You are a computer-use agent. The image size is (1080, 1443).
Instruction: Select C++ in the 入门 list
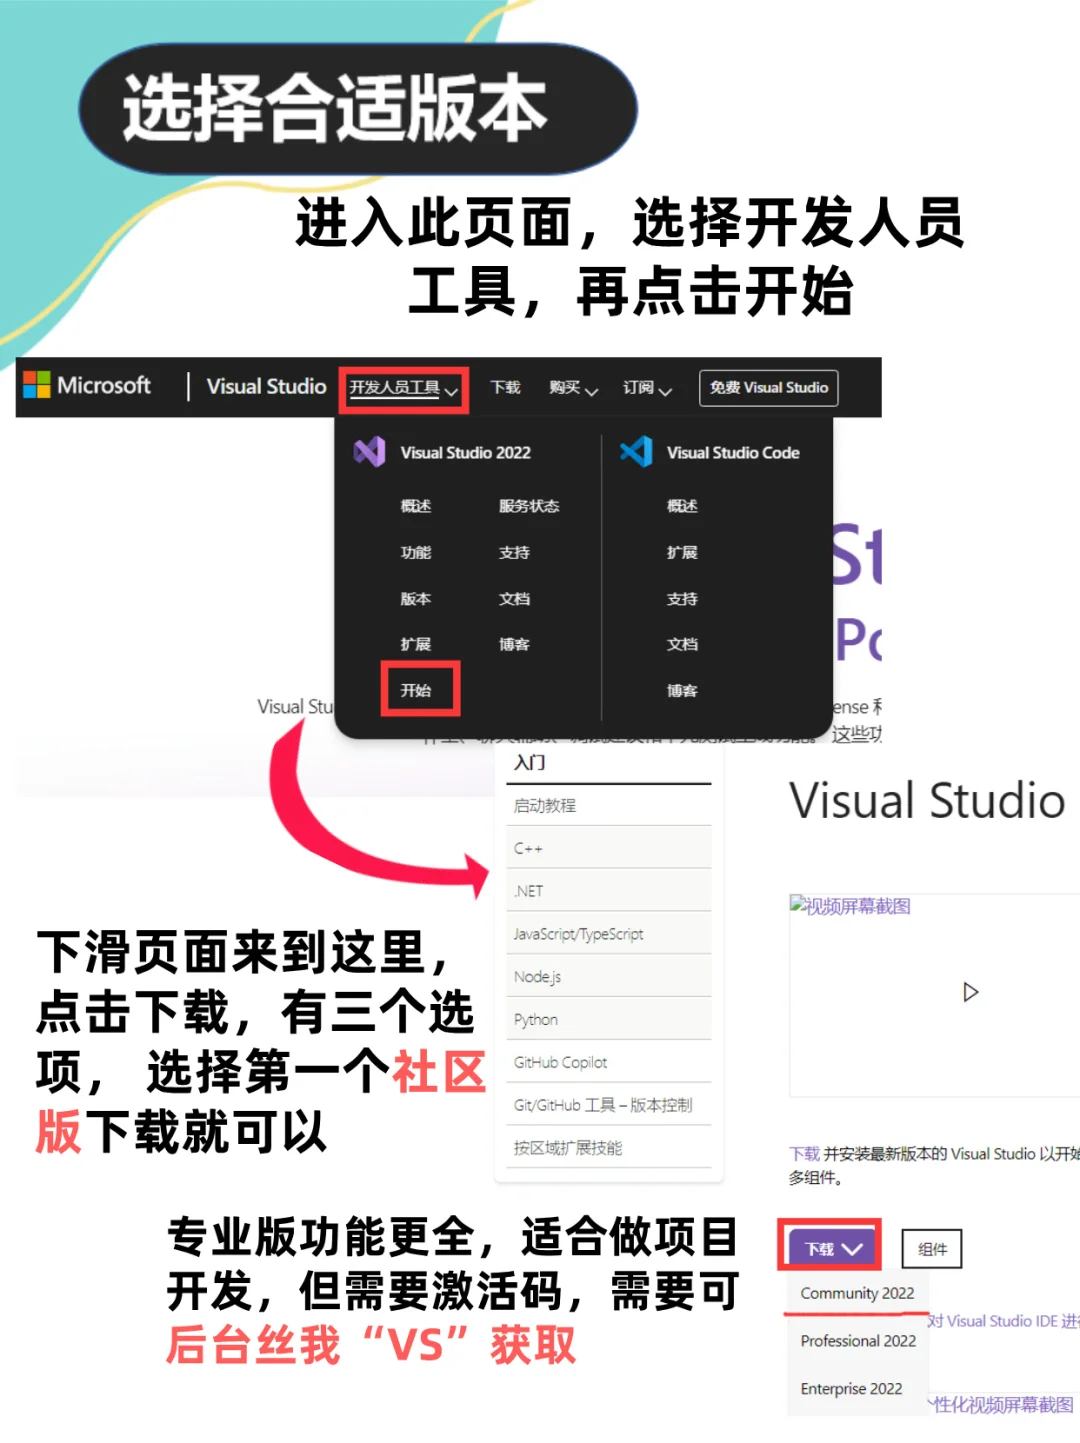527,847
